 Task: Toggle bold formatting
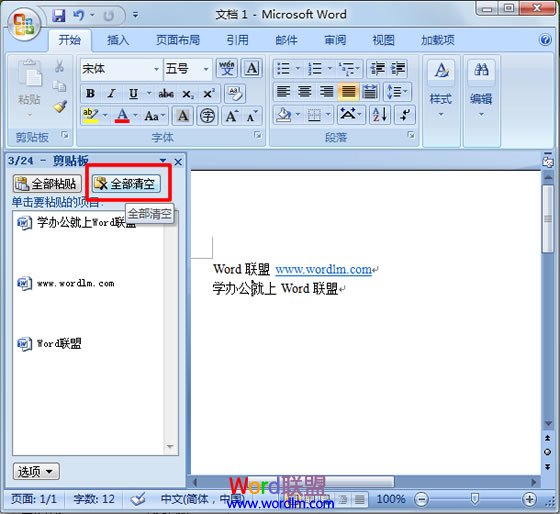[x=90, y=94]
